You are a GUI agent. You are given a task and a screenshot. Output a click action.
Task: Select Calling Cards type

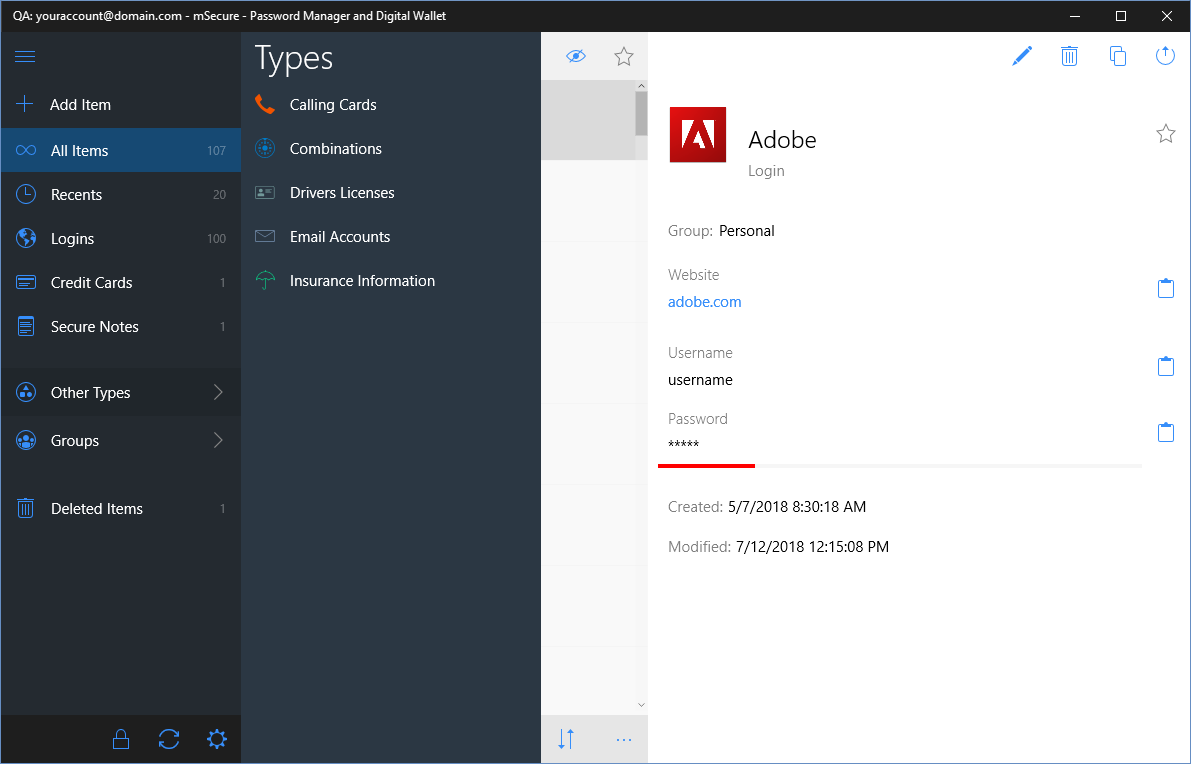tap(390, 105)
